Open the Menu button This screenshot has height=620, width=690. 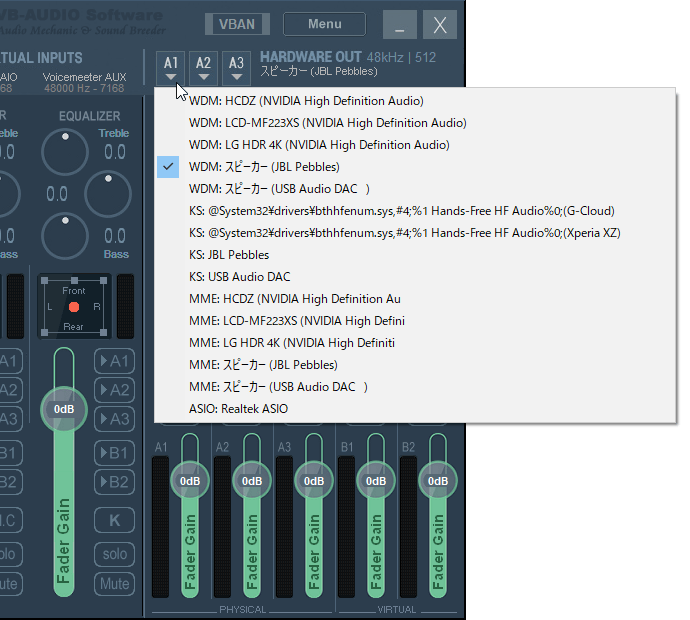tap(324, 24)
